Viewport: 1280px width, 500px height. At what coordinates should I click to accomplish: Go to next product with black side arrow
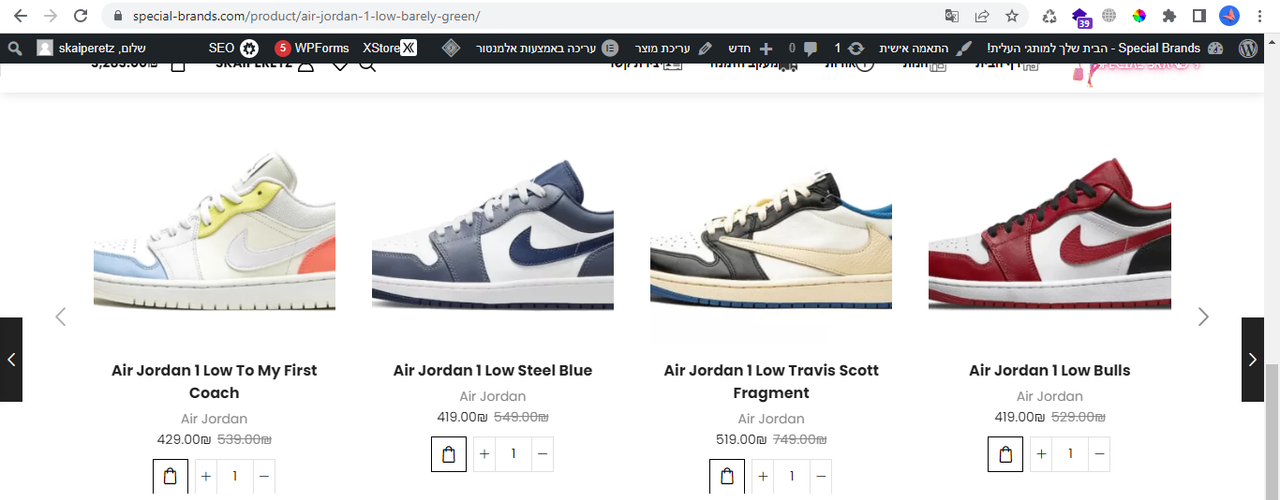coord(1253,359)
